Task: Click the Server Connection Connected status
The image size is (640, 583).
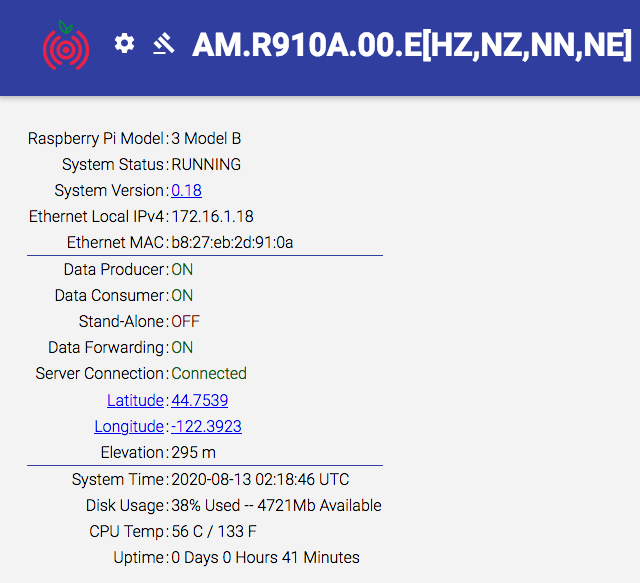Action: [x=209, y=374]
